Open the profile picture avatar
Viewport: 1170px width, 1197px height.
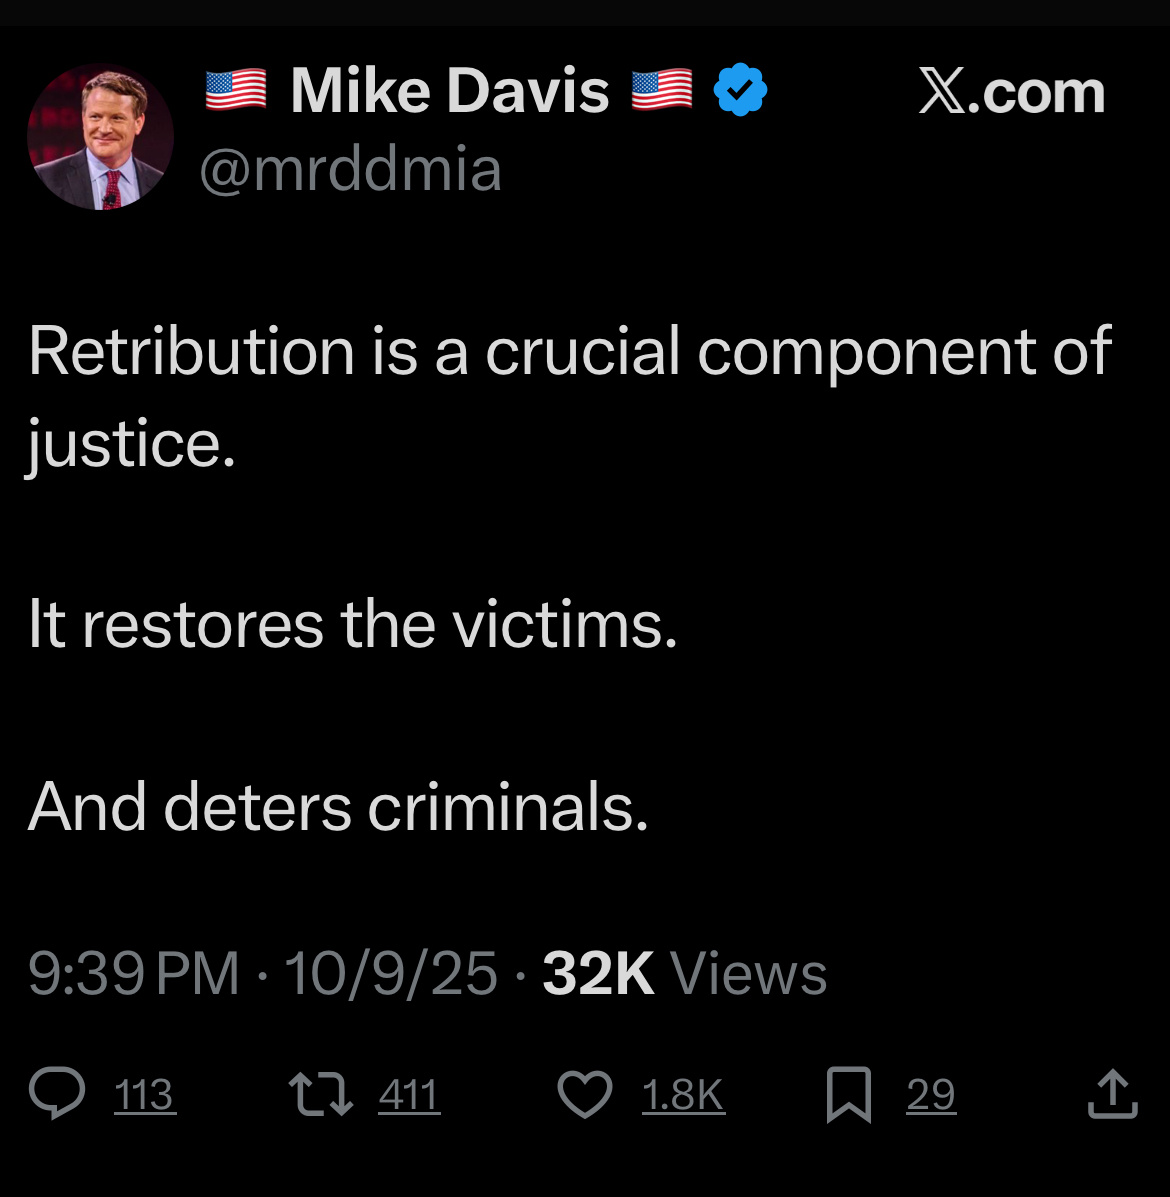point(100,136)
